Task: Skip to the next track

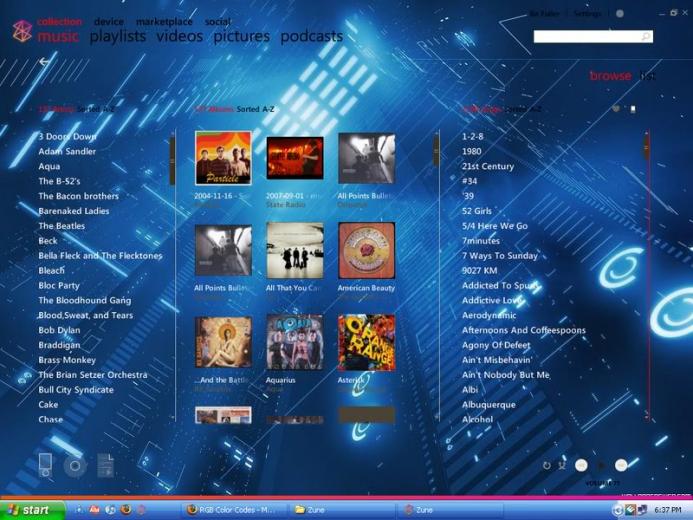Action: (x=621, y=465)
